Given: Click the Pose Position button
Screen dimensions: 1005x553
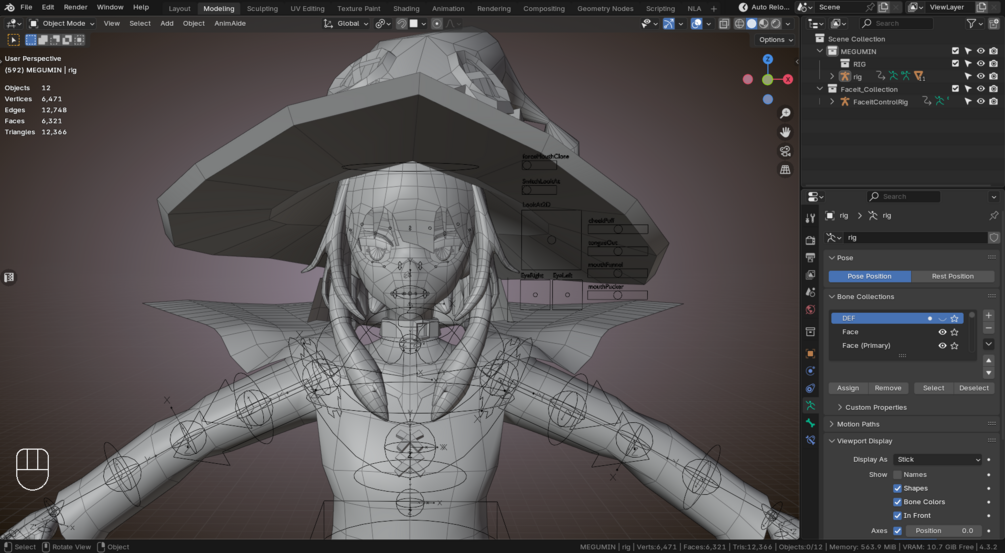Looking at the screenshot, I should (x=869, y=276).
